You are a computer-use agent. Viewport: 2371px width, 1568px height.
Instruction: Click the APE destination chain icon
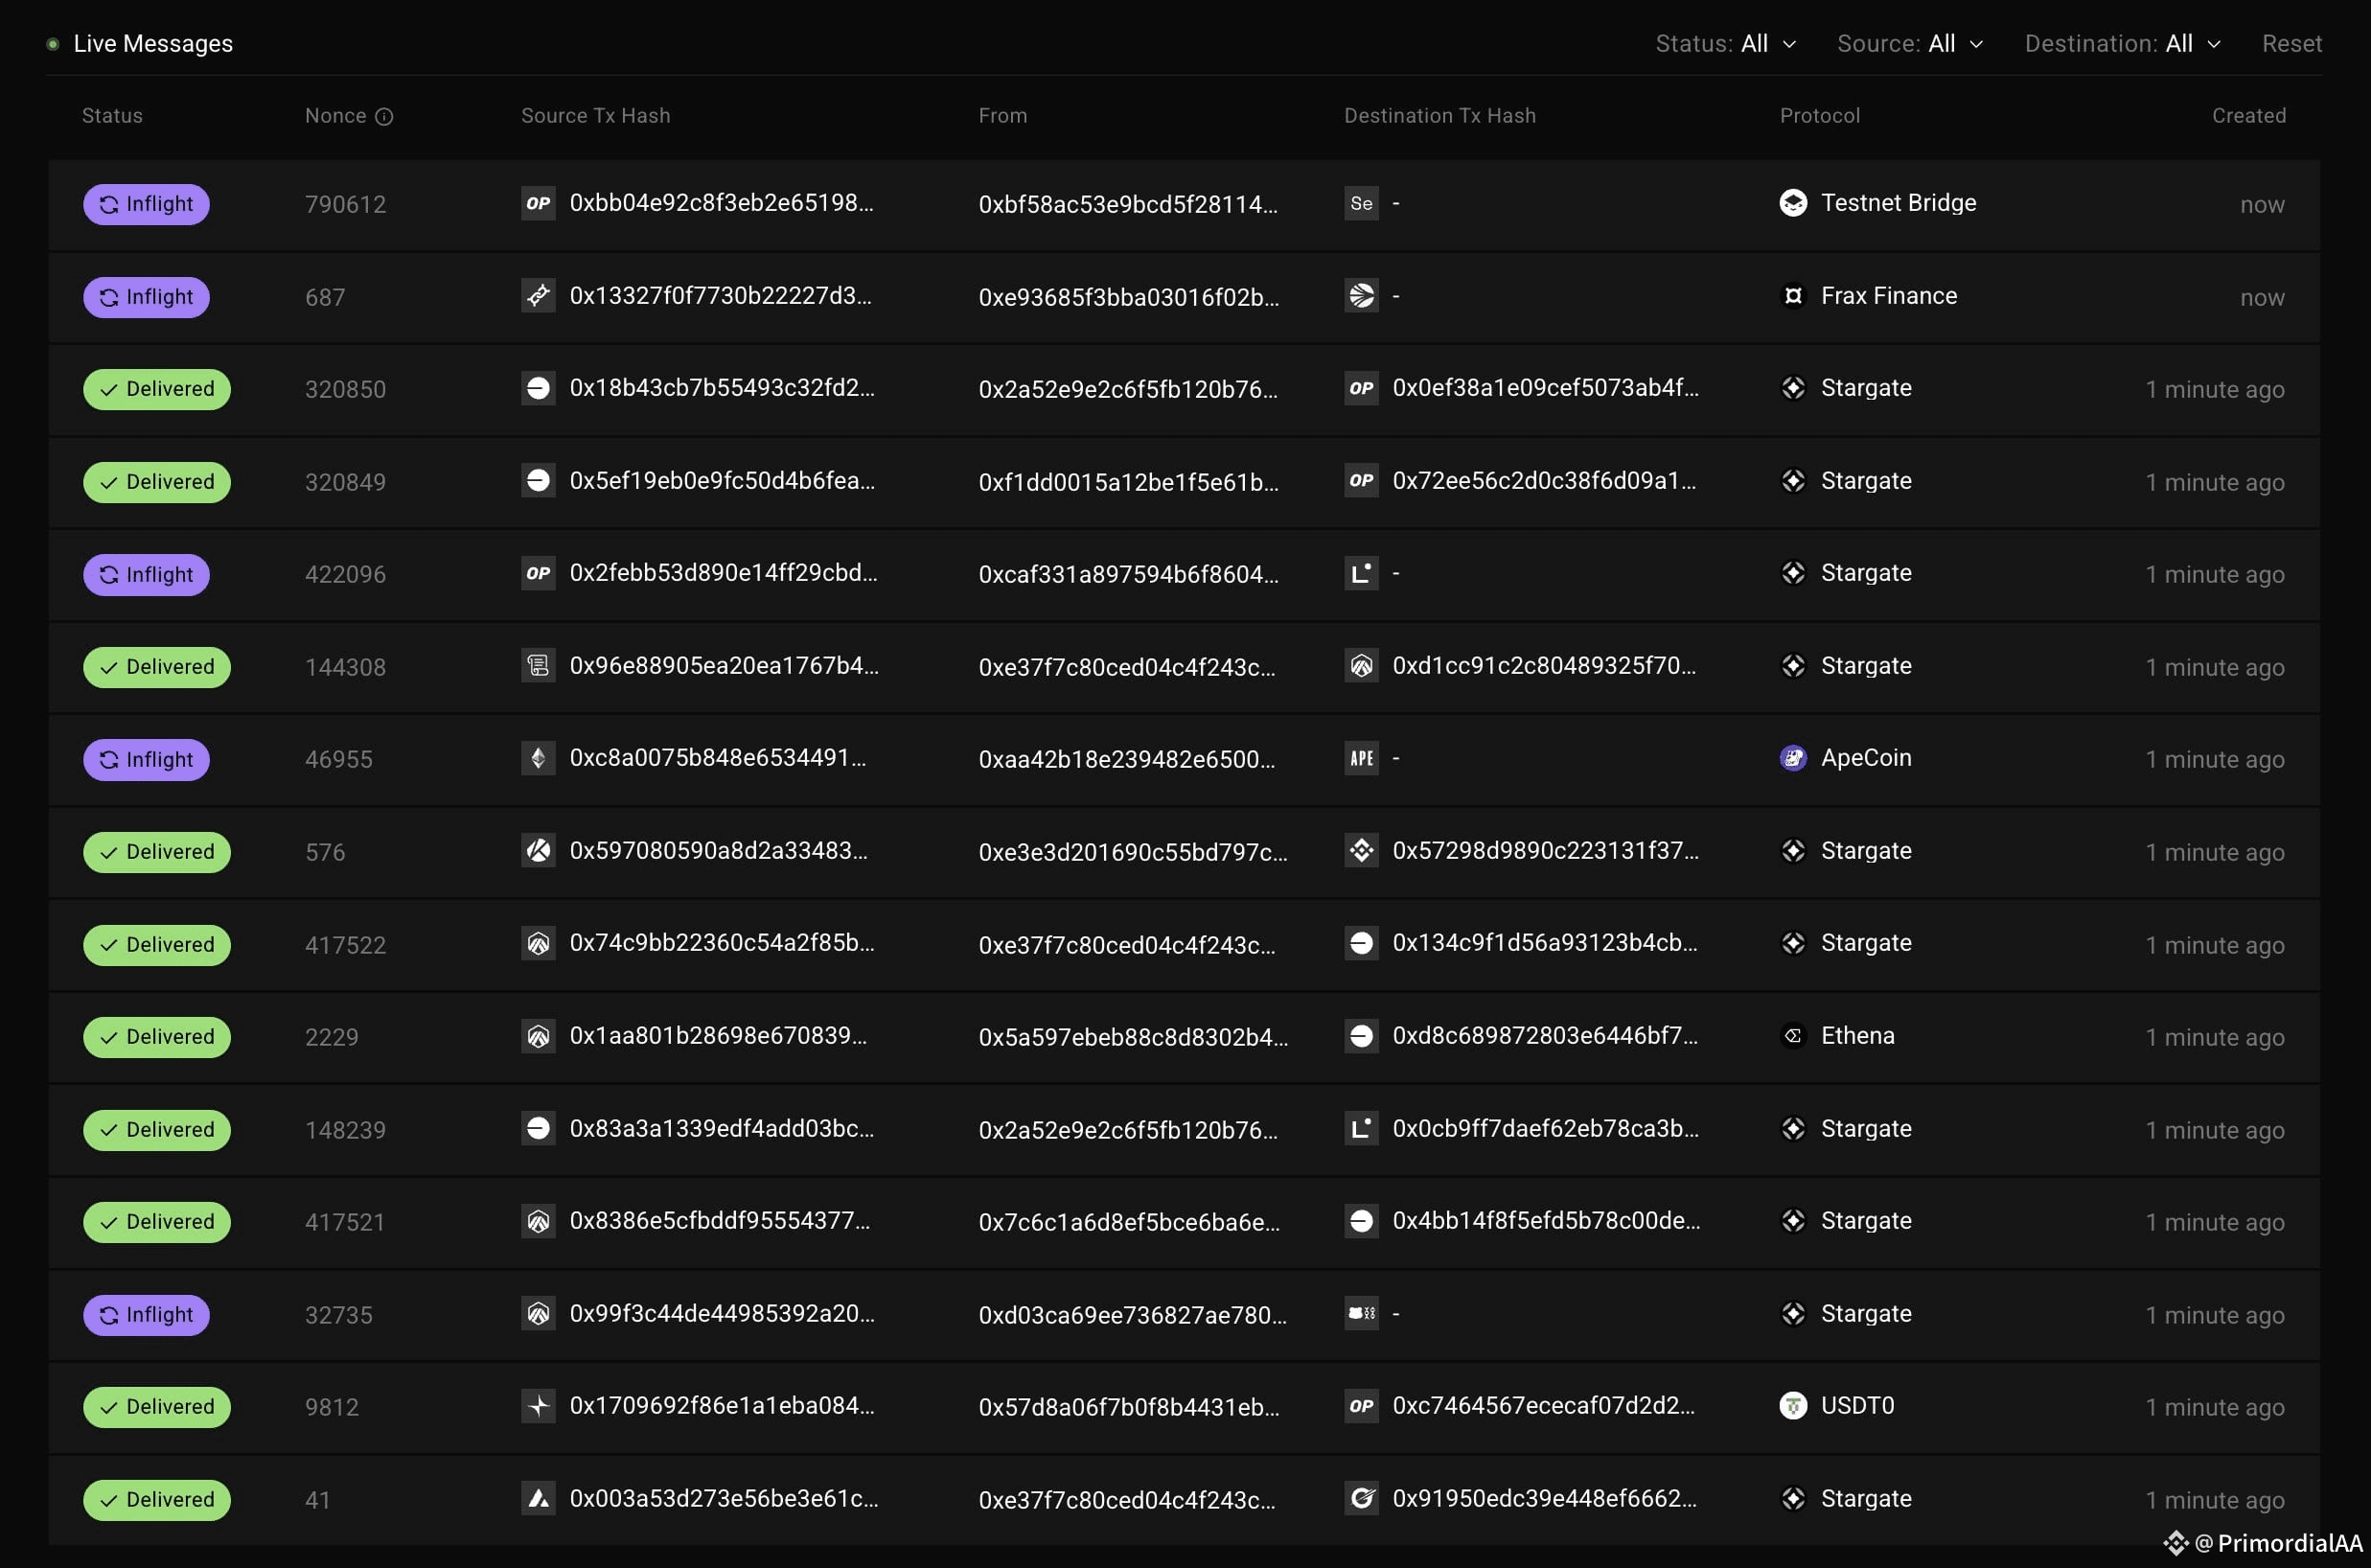1361,758
